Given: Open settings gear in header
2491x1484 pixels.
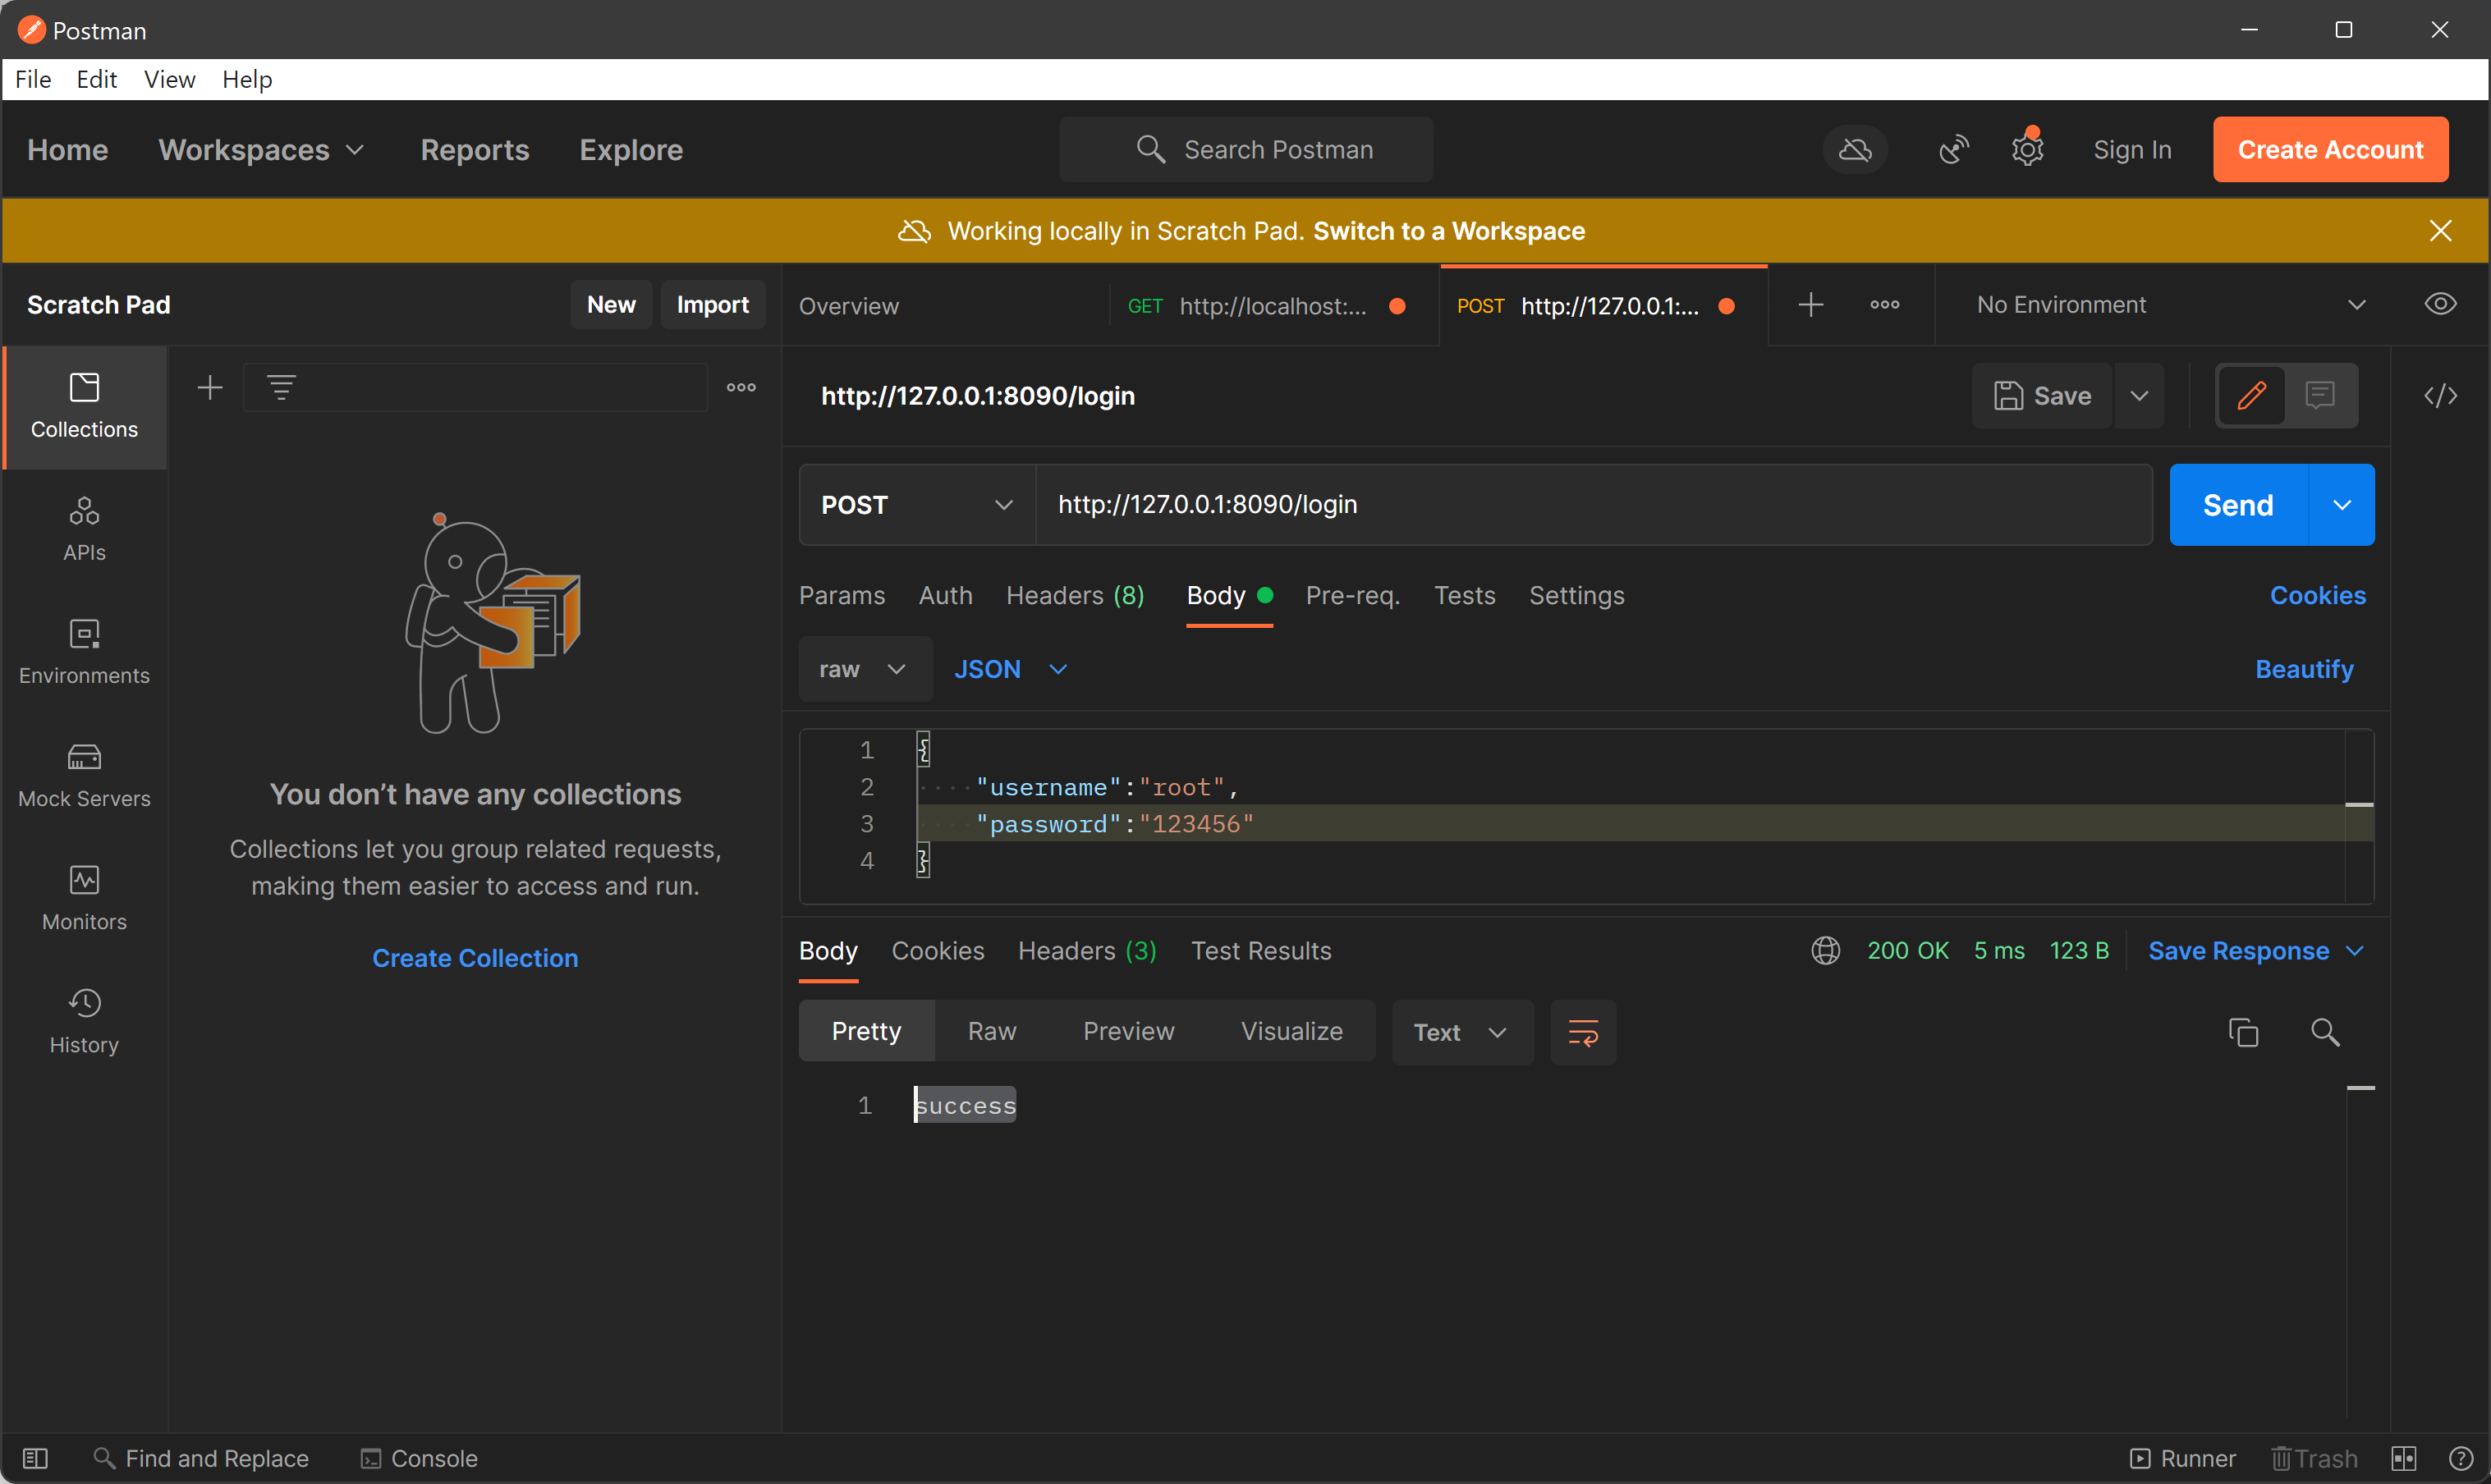Looking at the screenshot, I should click(x=2027, y=150).
